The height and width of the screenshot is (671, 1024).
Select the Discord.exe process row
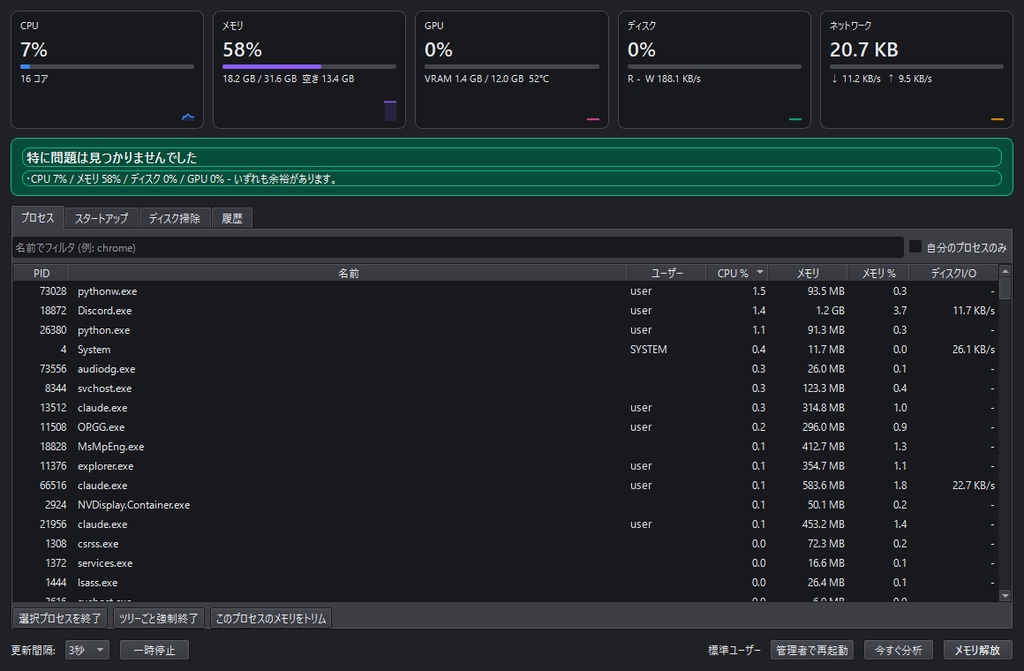click(505, 311)
